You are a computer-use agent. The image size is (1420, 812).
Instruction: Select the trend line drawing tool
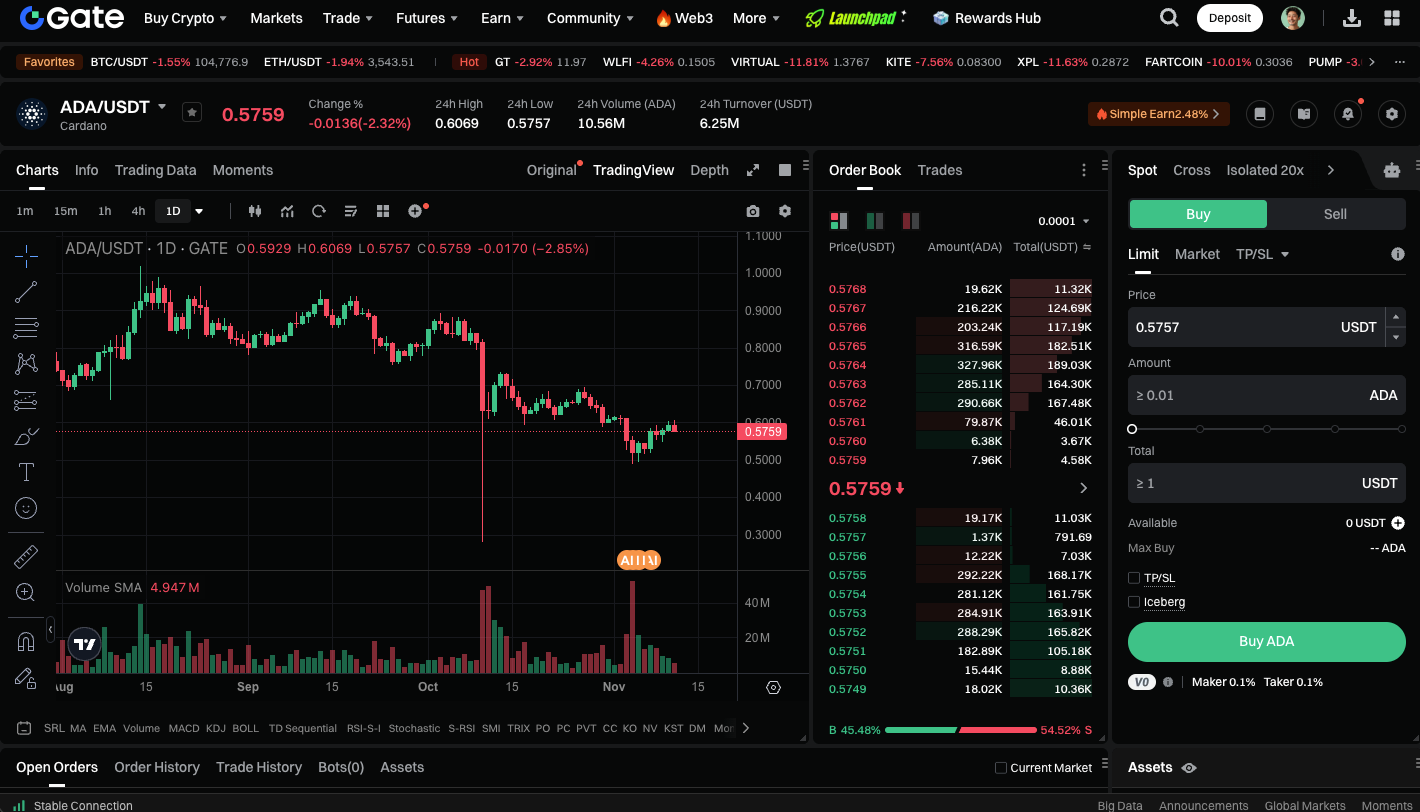(x=26, y=292)
